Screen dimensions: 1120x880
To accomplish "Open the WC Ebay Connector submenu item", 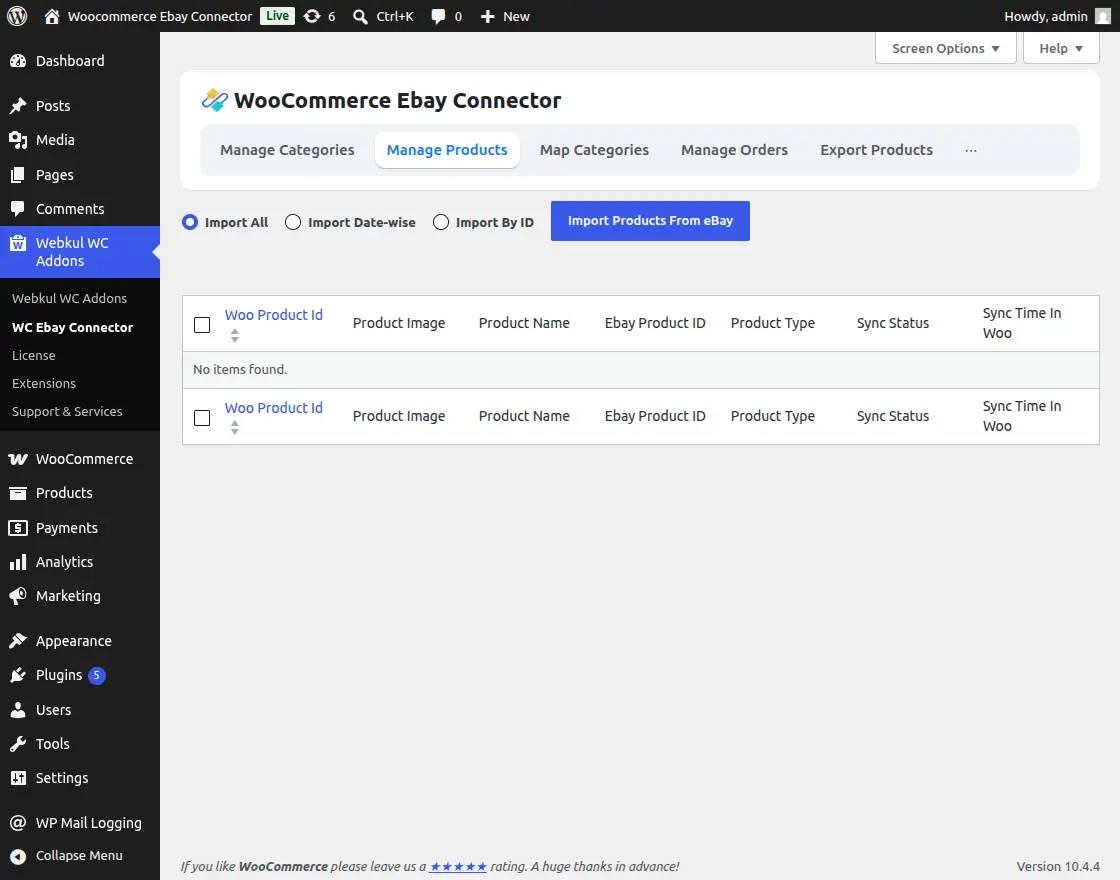I will [x=72, y=327].
